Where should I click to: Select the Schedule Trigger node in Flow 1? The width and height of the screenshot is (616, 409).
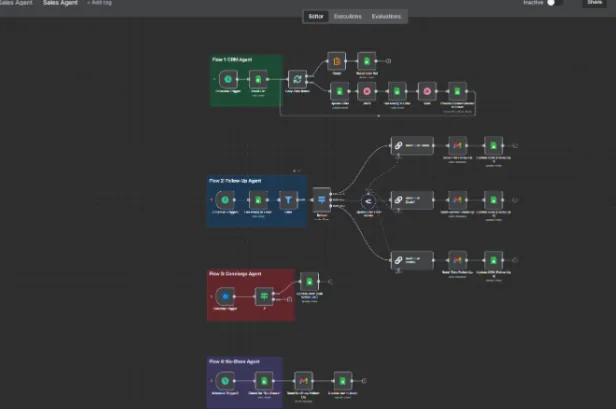(228, 79)
